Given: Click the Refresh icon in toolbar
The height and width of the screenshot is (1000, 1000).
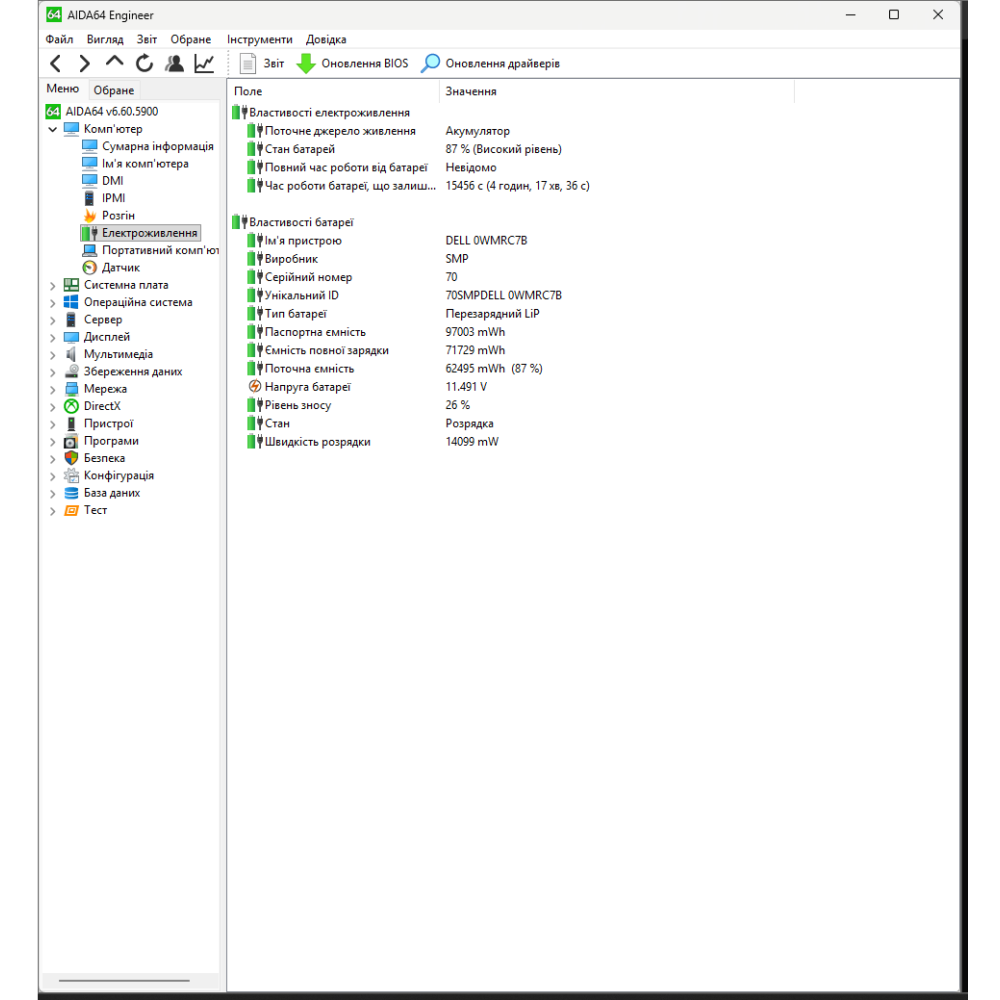Looking at the screenshot, I should coord(145,64).
